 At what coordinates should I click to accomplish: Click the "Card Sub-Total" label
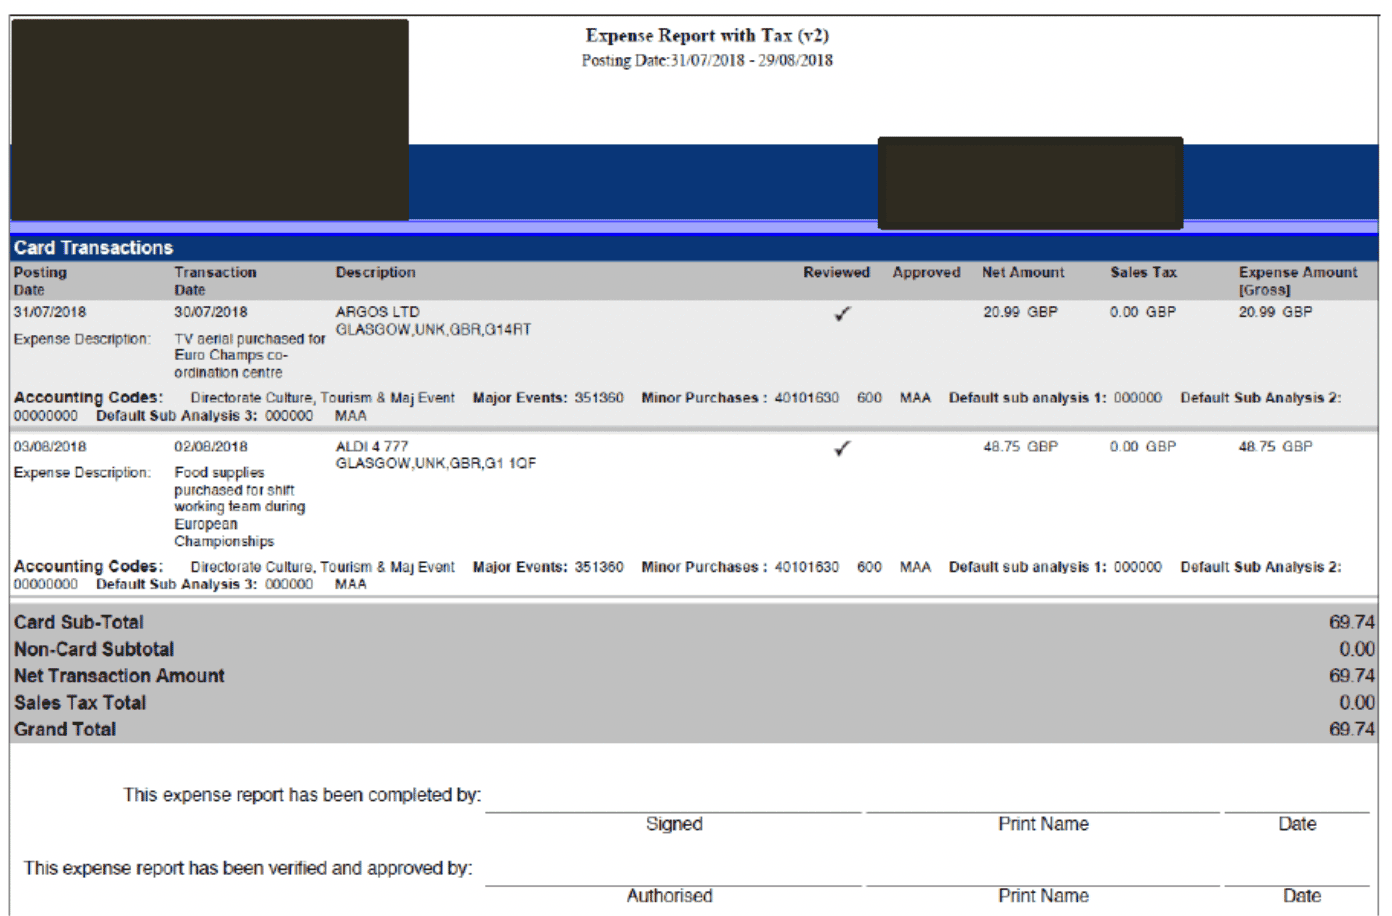tap(79, 622)
